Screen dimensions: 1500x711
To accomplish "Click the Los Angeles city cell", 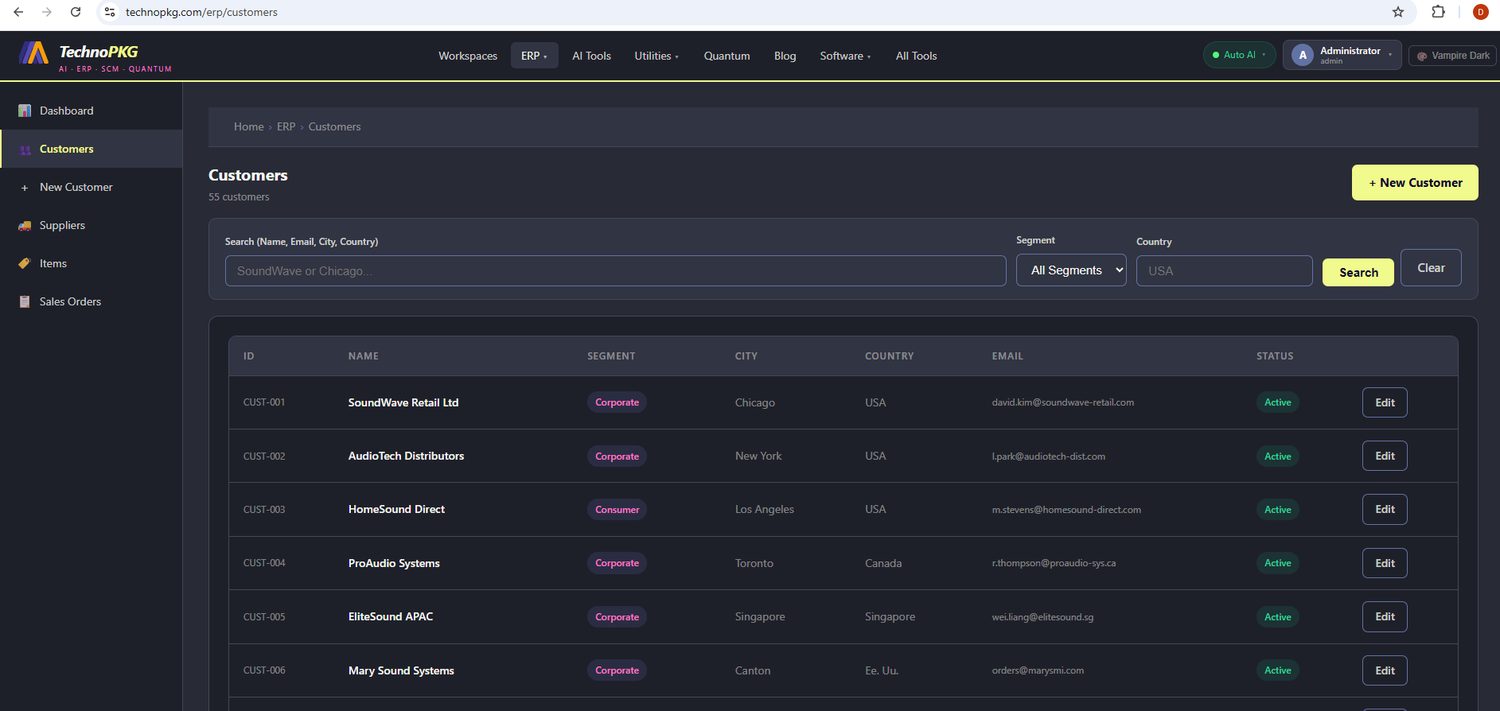I will (x=764, y=510).
